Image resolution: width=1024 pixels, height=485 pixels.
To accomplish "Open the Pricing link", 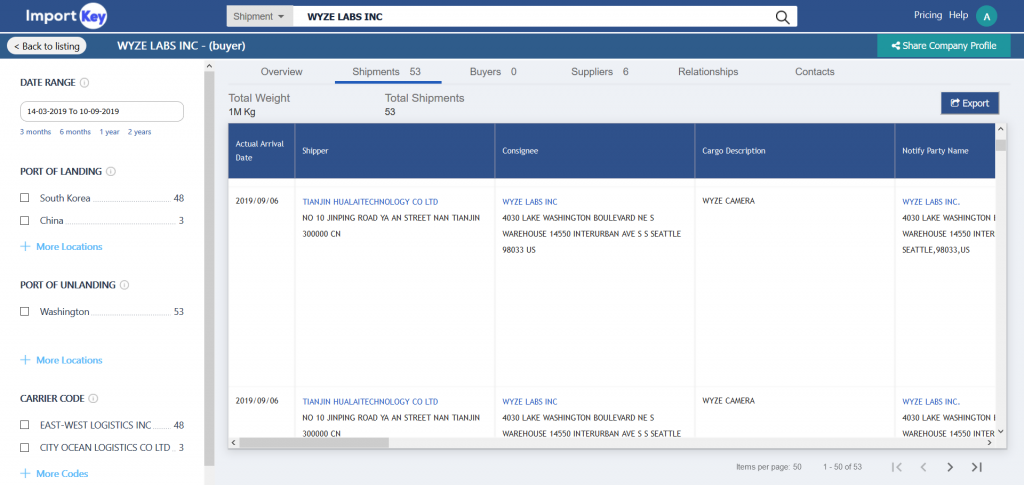I will pos(927,15).
